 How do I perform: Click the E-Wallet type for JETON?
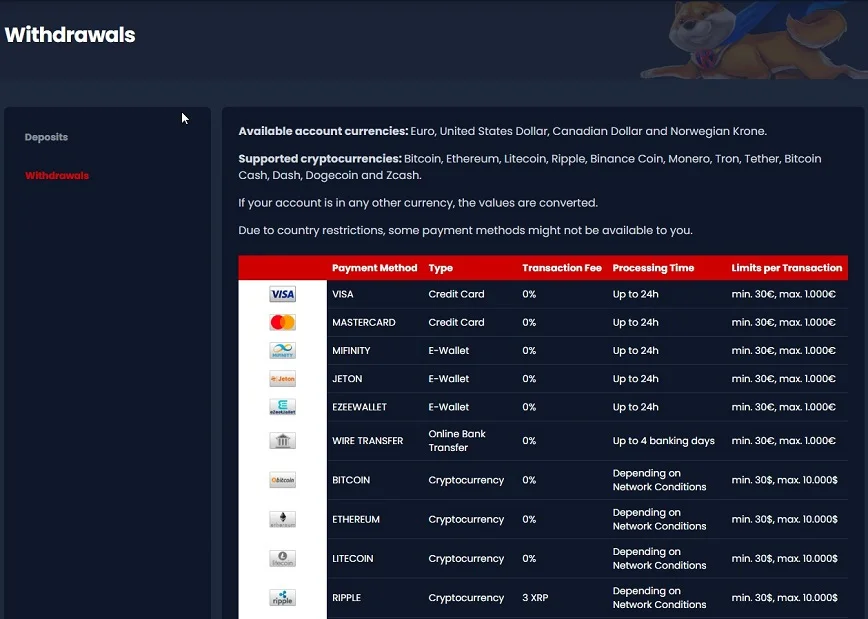(x=448, y=379)
